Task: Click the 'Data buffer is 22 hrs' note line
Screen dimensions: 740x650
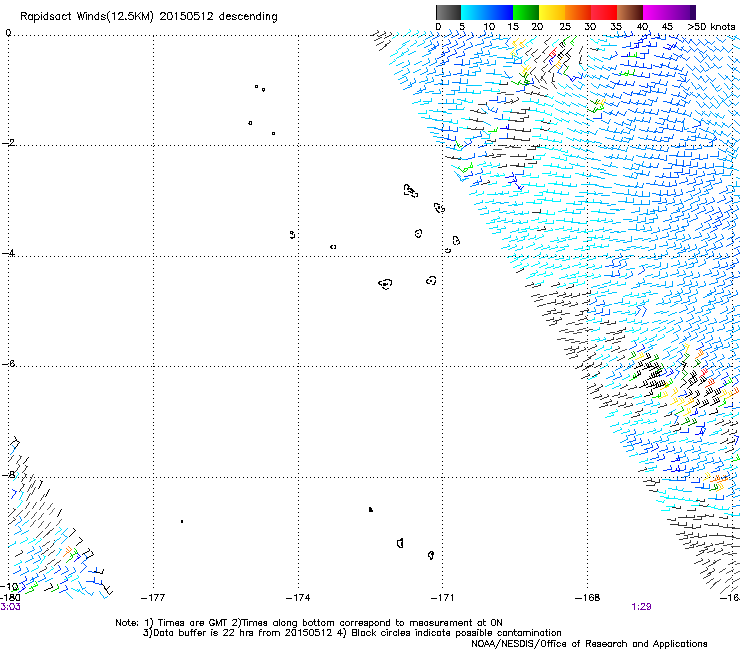Action: pos(352,633)
